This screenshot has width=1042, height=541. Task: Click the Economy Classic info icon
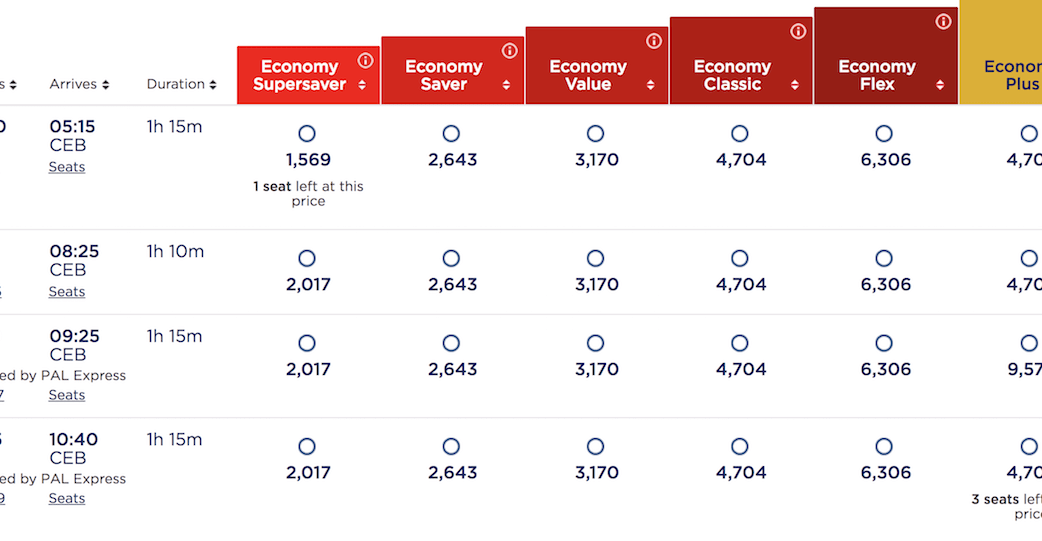[798, 31]
